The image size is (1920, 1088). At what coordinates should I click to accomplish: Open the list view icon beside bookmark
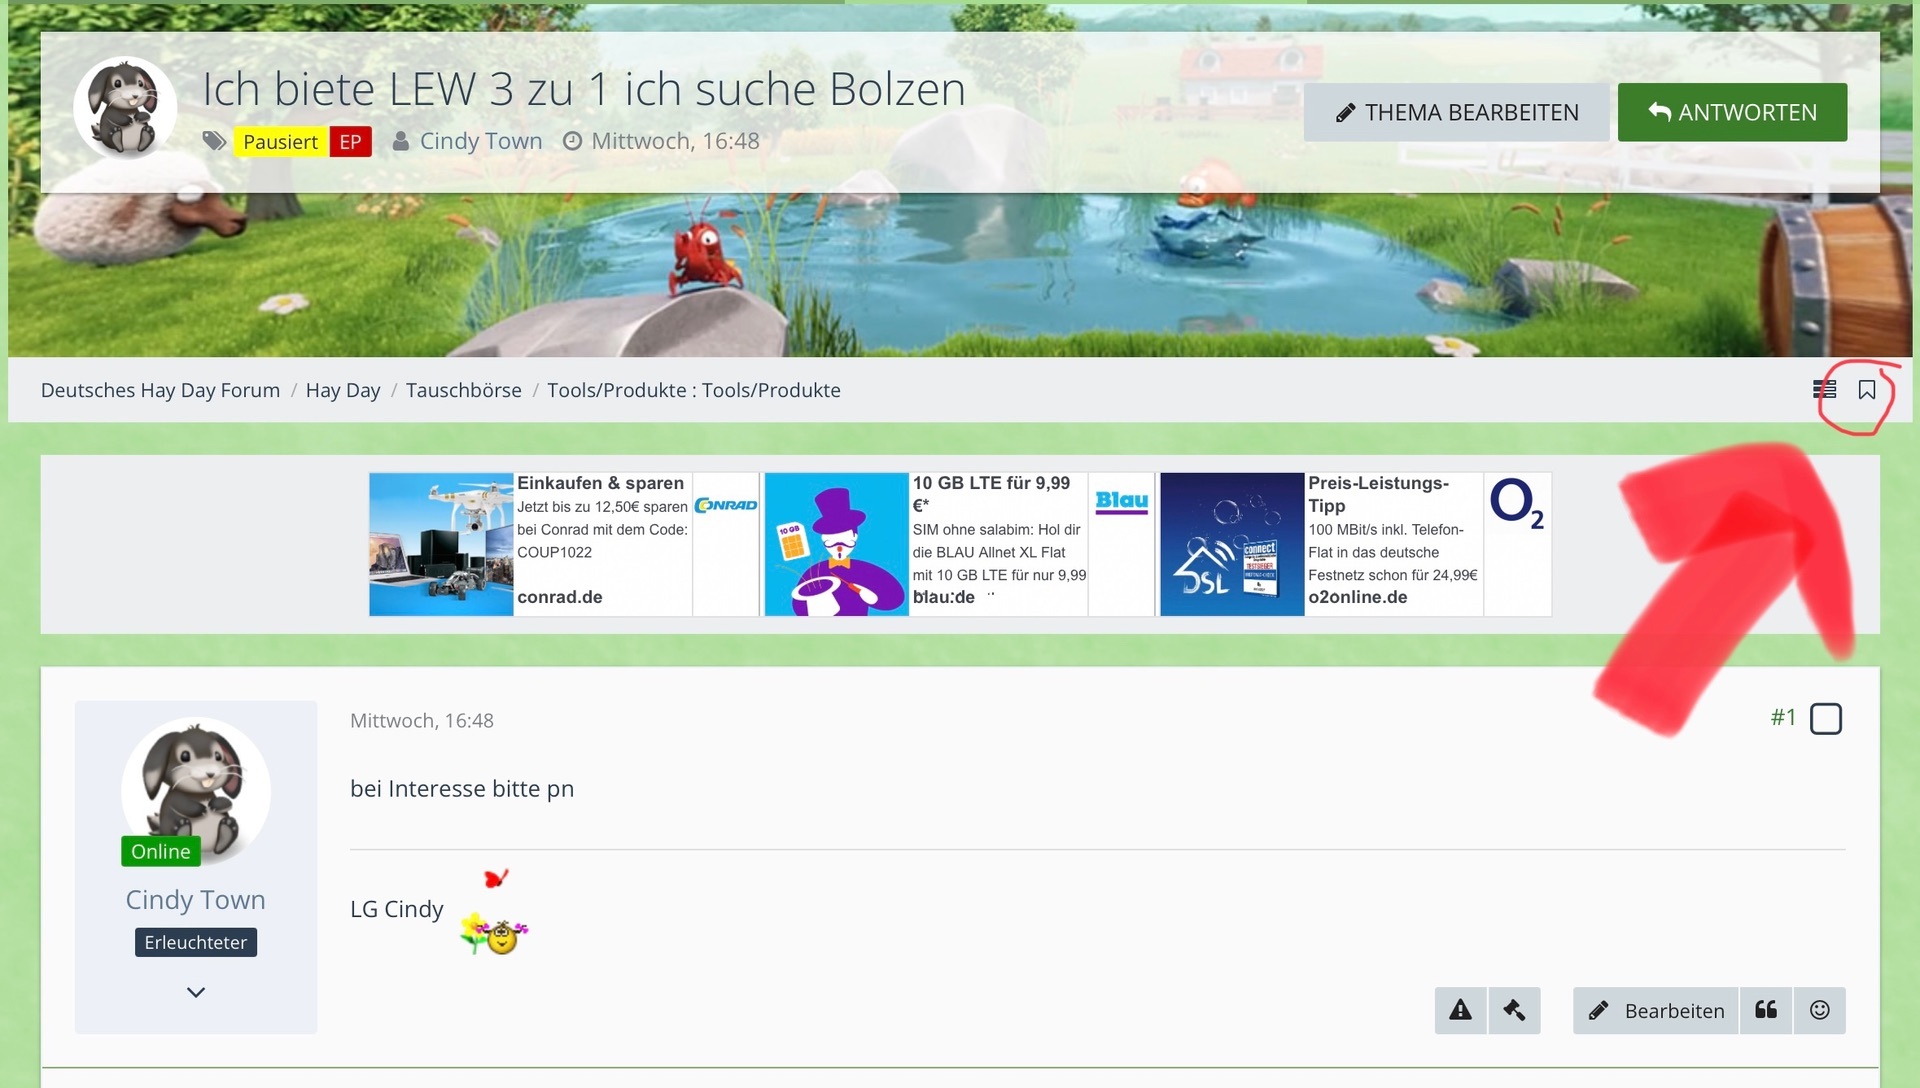click(1824, 390)
